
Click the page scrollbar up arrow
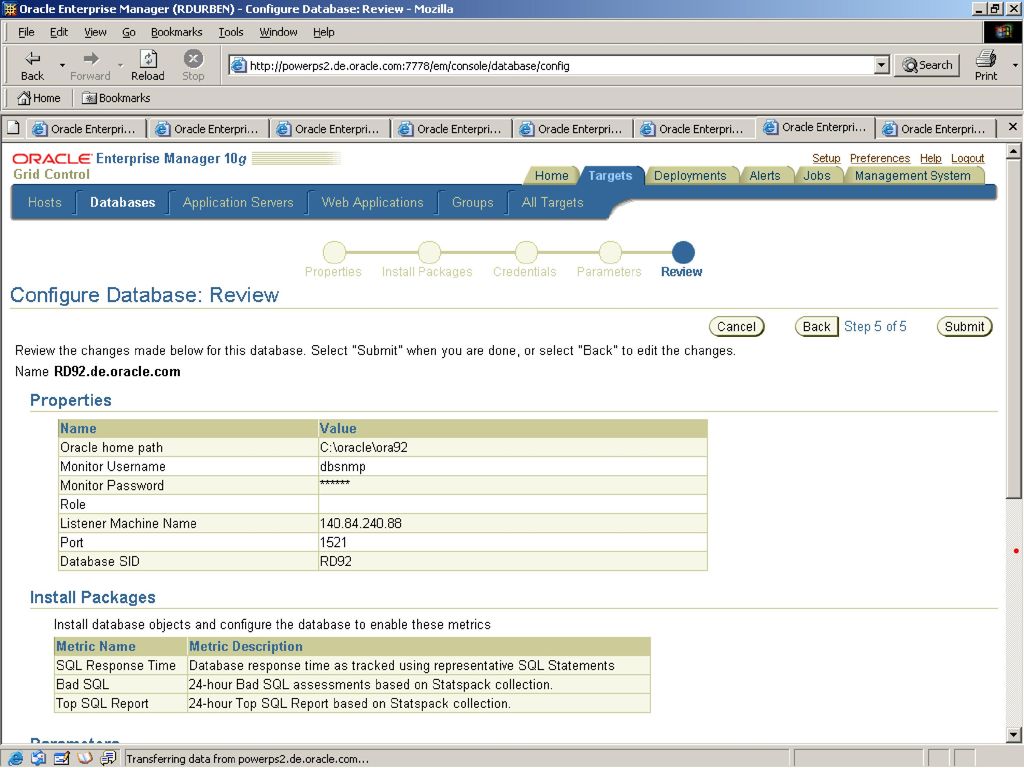pos(1013,152)
